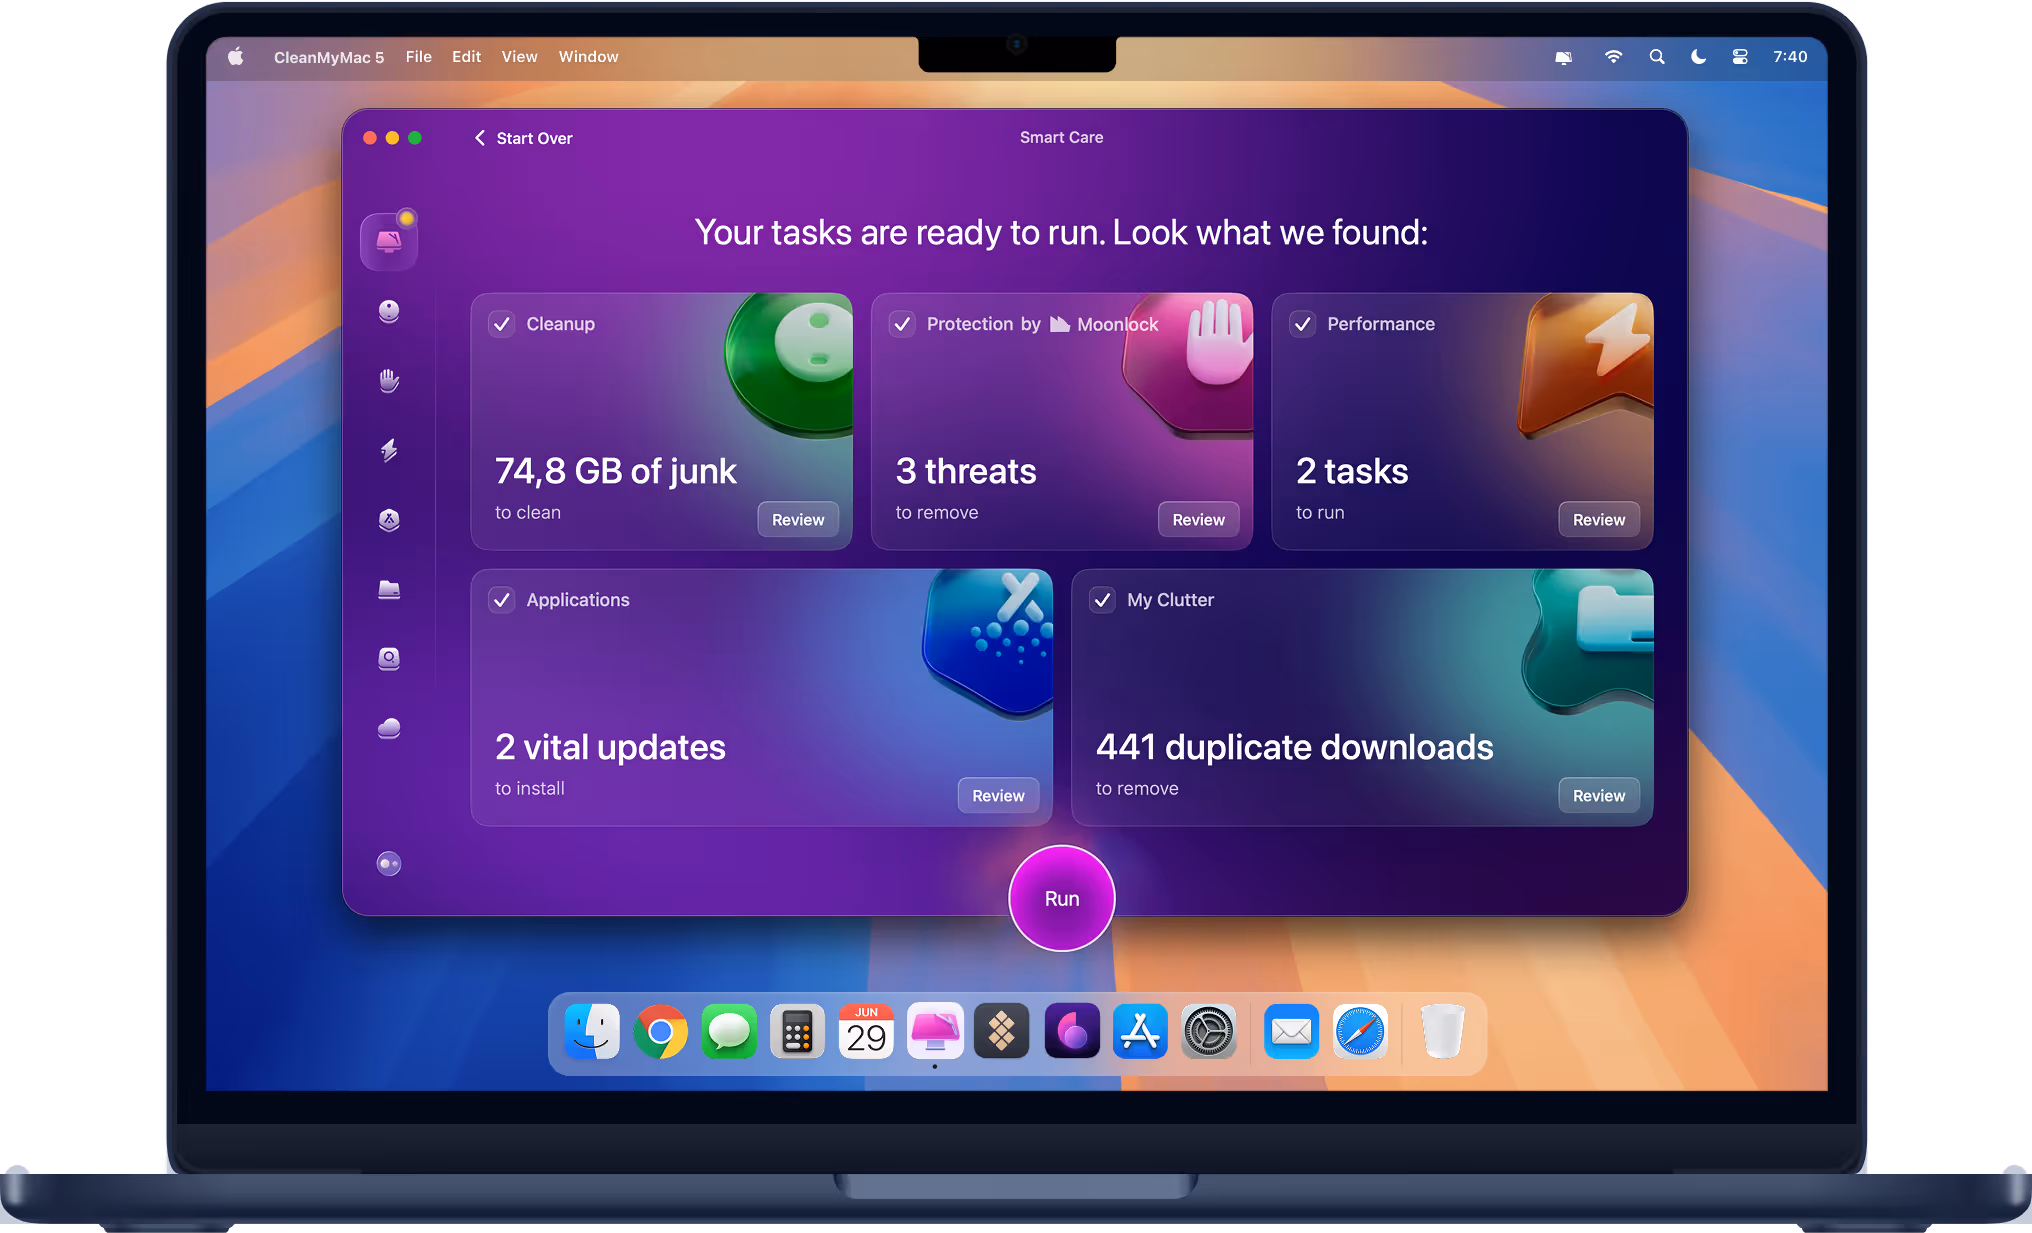Open Calculator from the dock
Image resolution: width=2032 pixels, height=1233 pixels.
[797, 1032]
